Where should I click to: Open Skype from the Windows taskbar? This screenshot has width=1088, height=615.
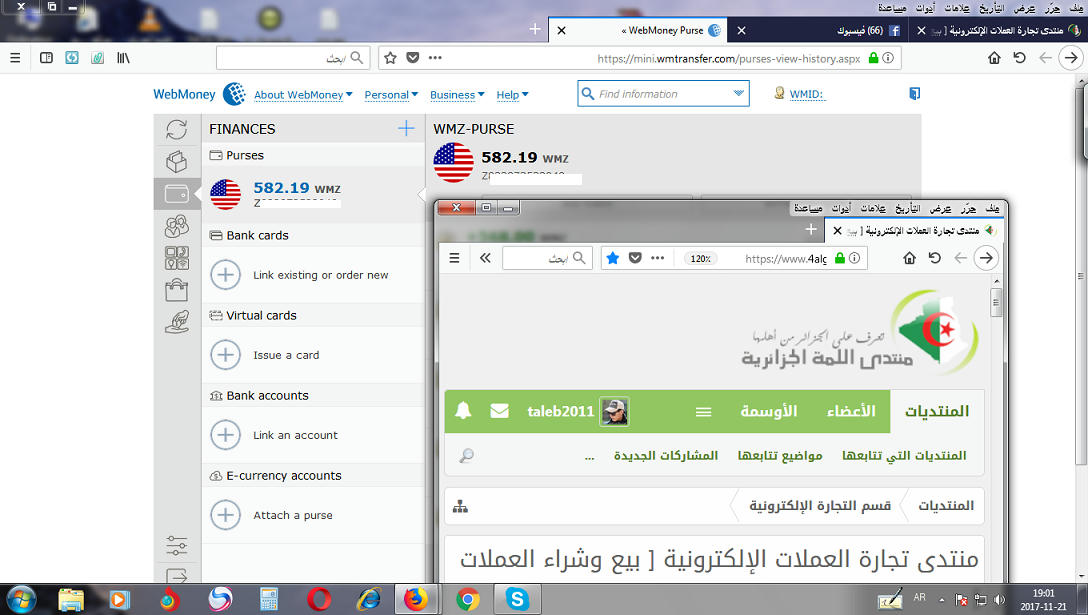click(x=517, y=600)
